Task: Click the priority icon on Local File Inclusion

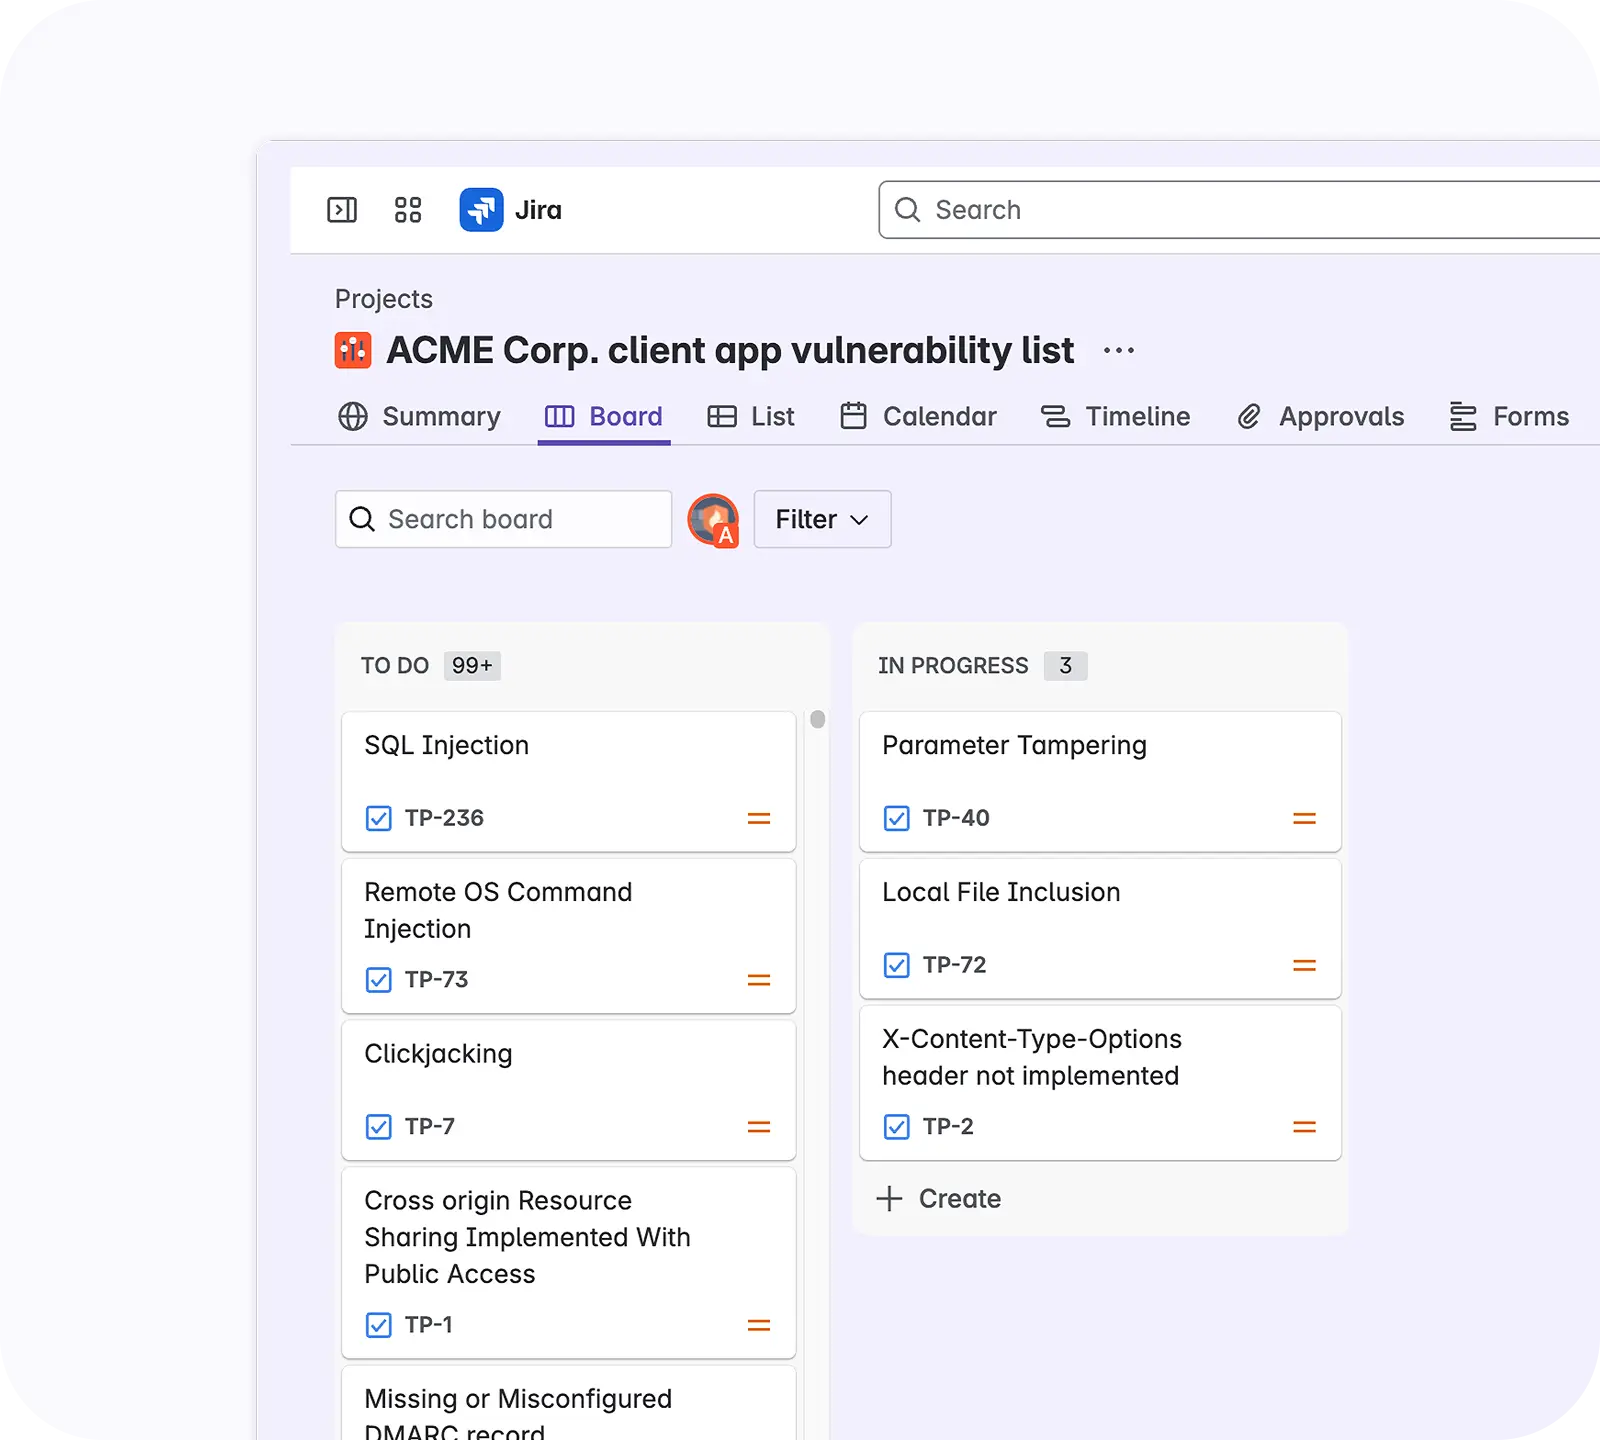Action: pos(1304,965)
